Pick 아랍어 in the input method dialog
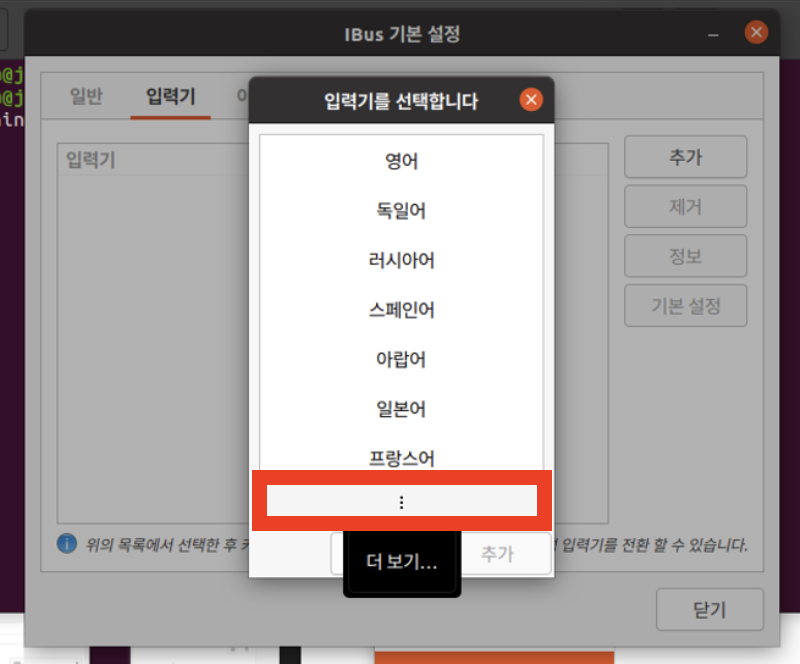Viewport: 800px width, 664px height. (x=402, y=359)
